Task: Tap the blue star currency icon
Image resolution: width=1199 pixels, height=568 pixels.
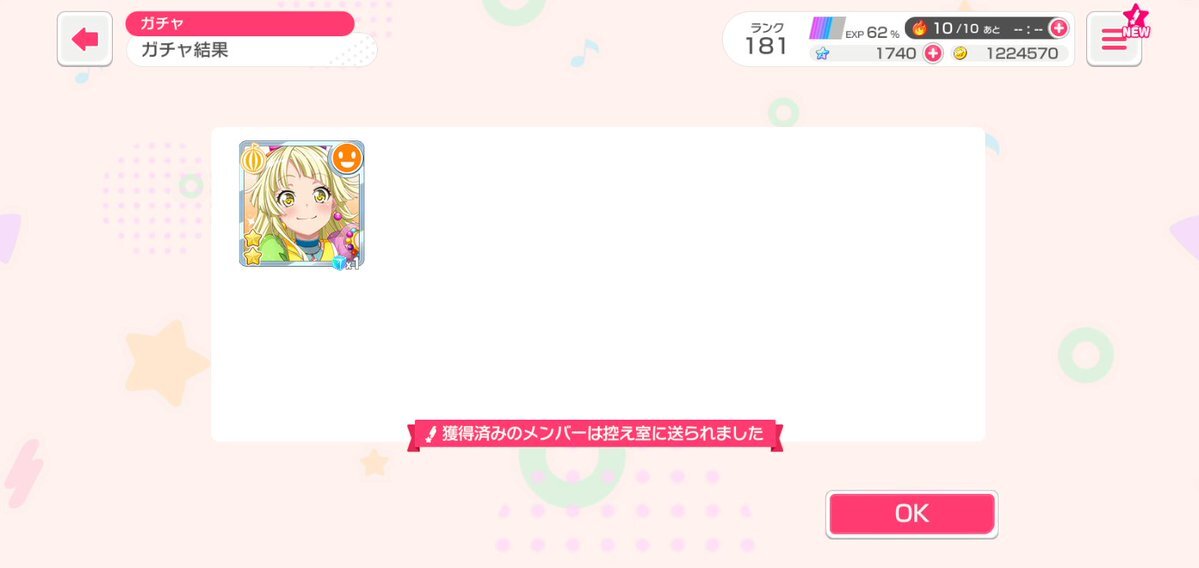Action: 822,54
